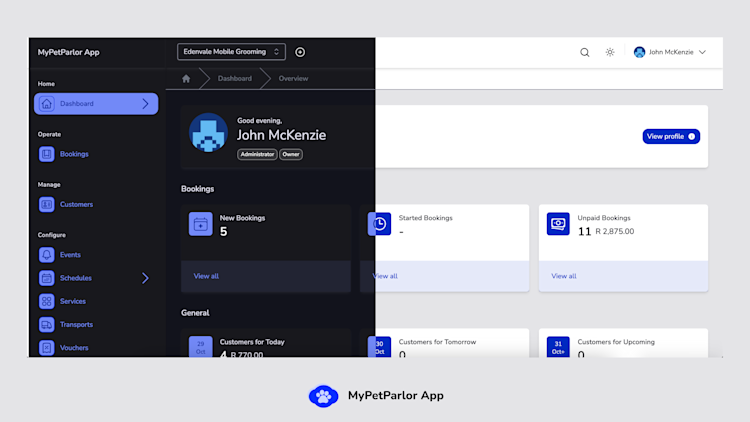Click the Schedules calendar icon
This screenshot has width=750, height=422.
pos(46,278)
